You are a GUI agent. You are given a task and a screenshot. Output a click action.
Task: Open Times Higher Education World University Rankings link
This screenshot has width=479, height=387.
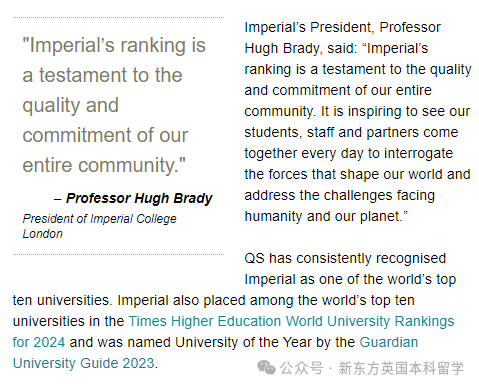coord(291,321)
